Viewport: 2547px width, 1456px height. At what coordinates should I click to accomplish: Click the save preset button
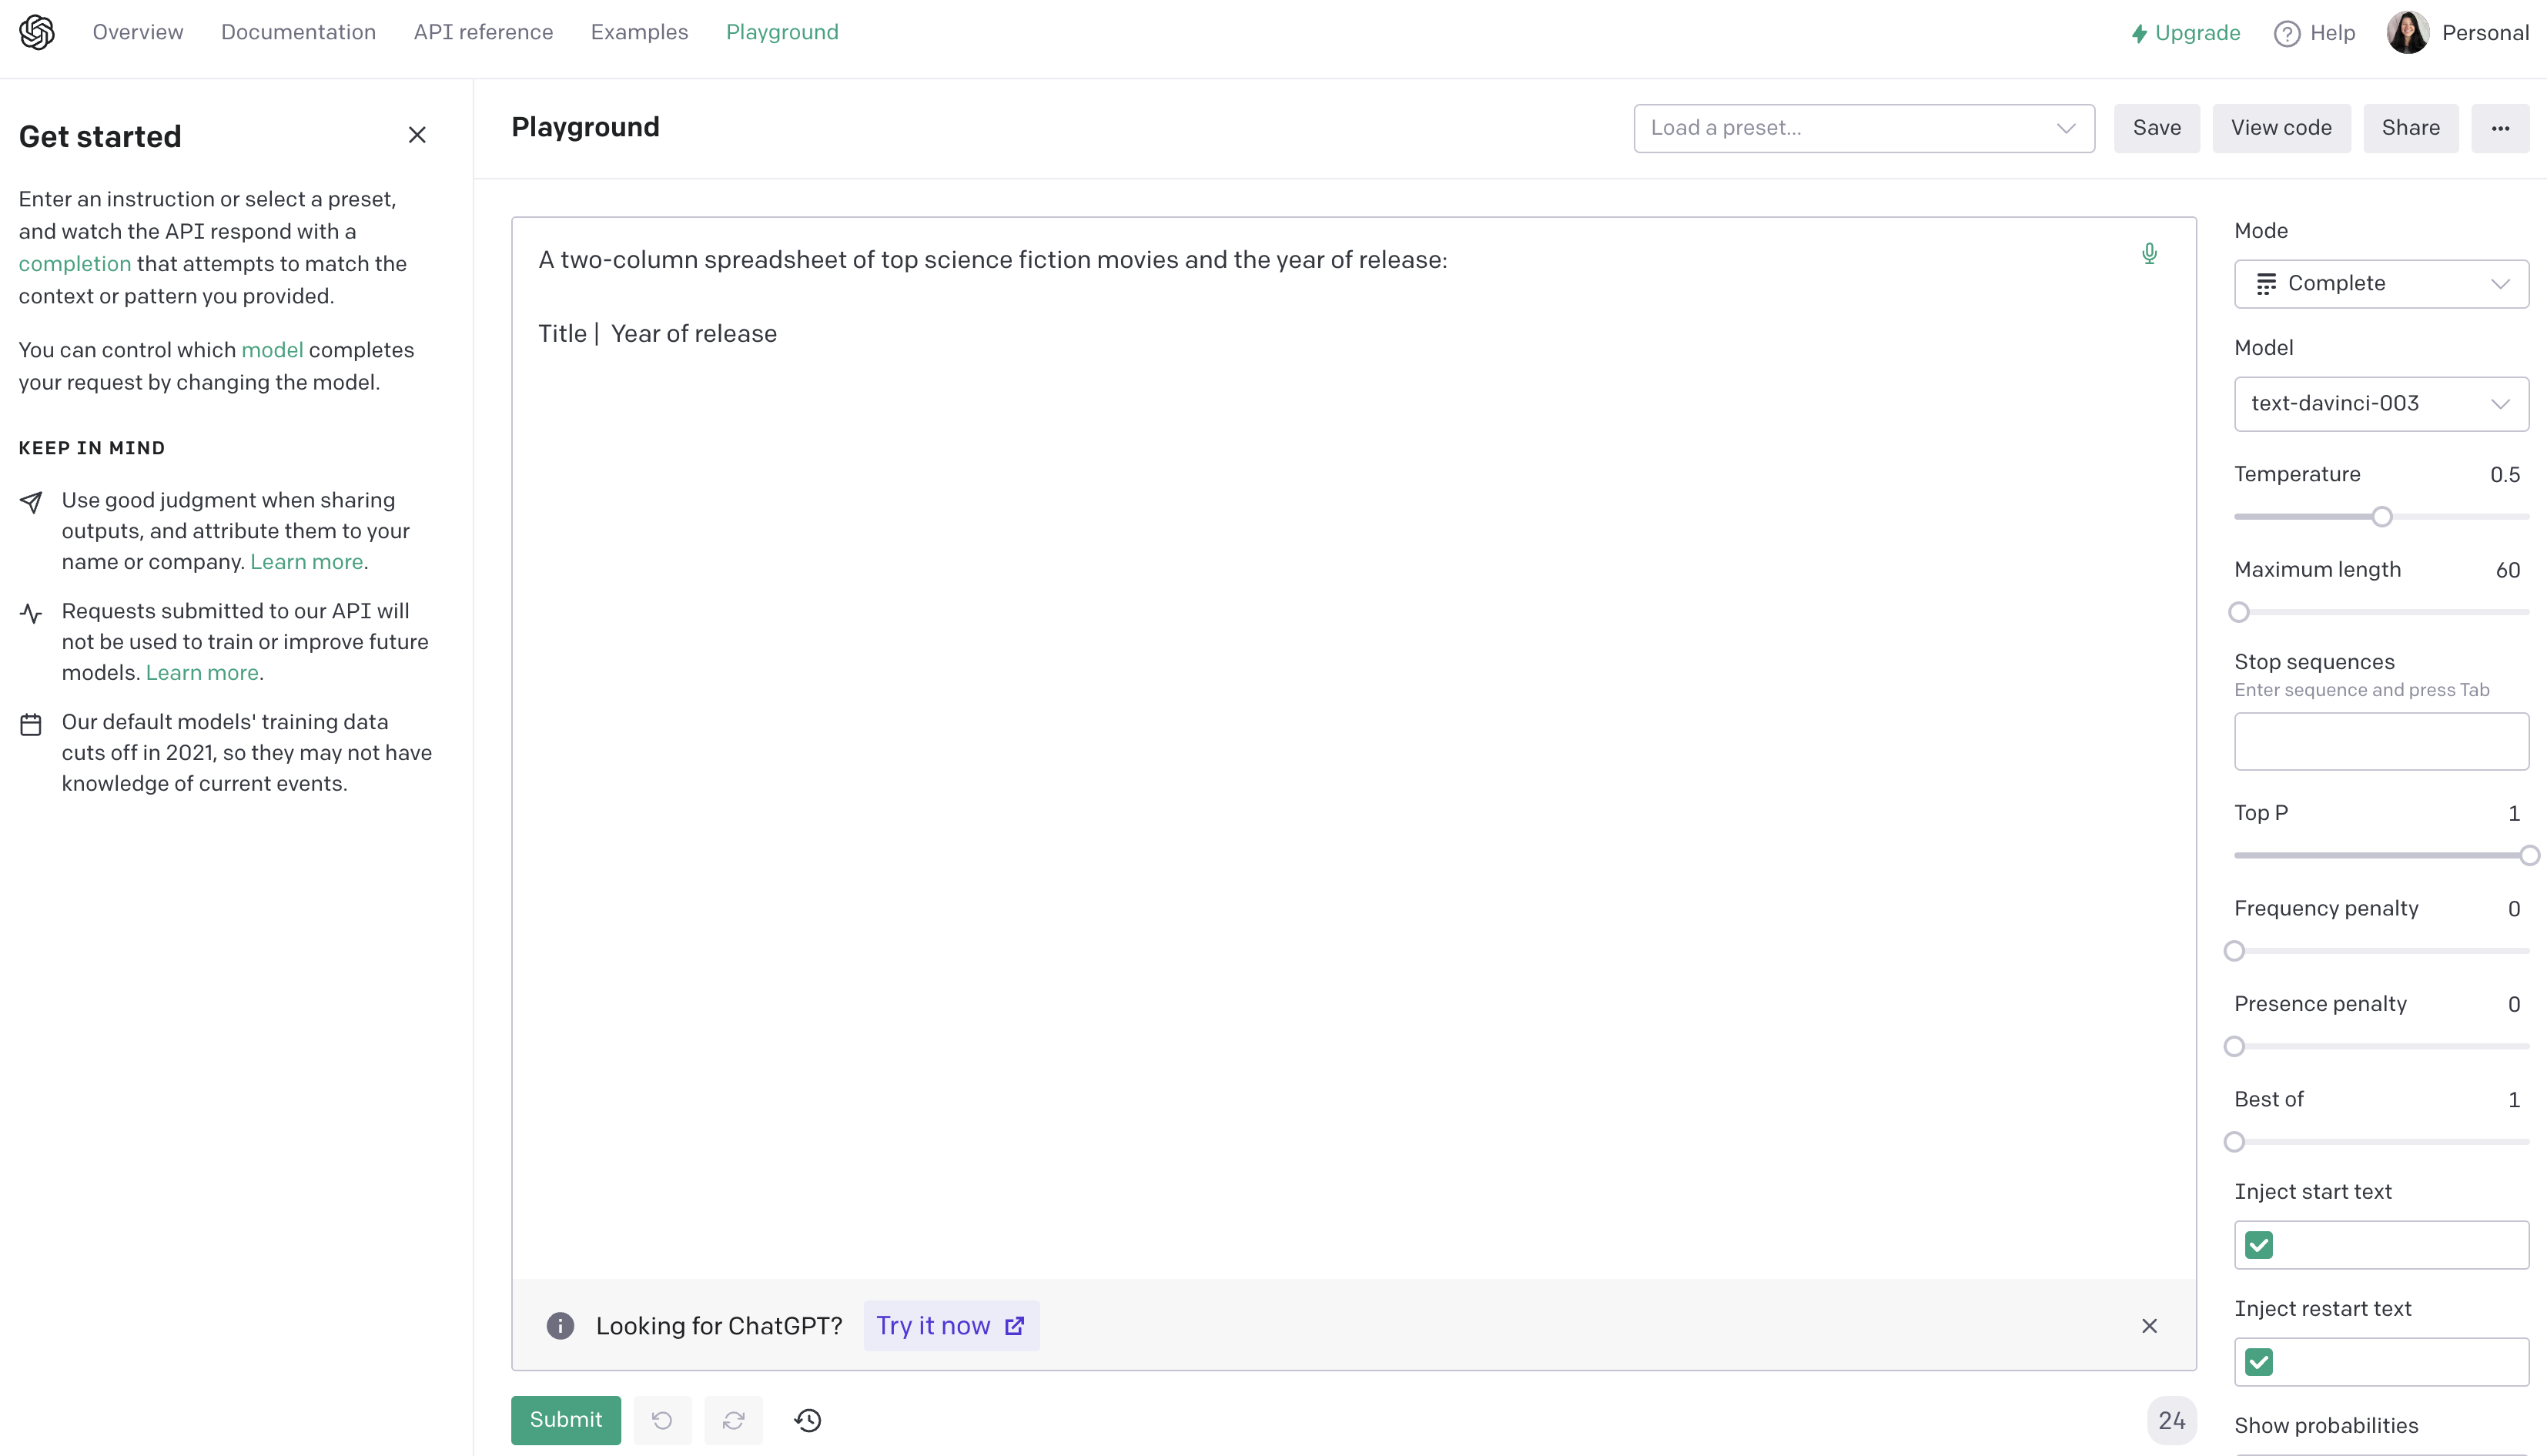point(2157,128)
